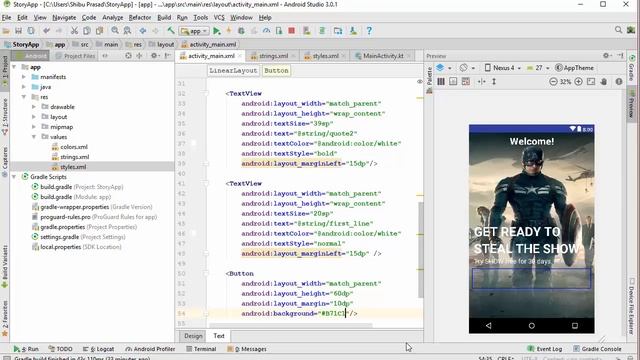Select the phone preview button outline
The width and height of the screenshot is (640, 360).
click(531, 279)
